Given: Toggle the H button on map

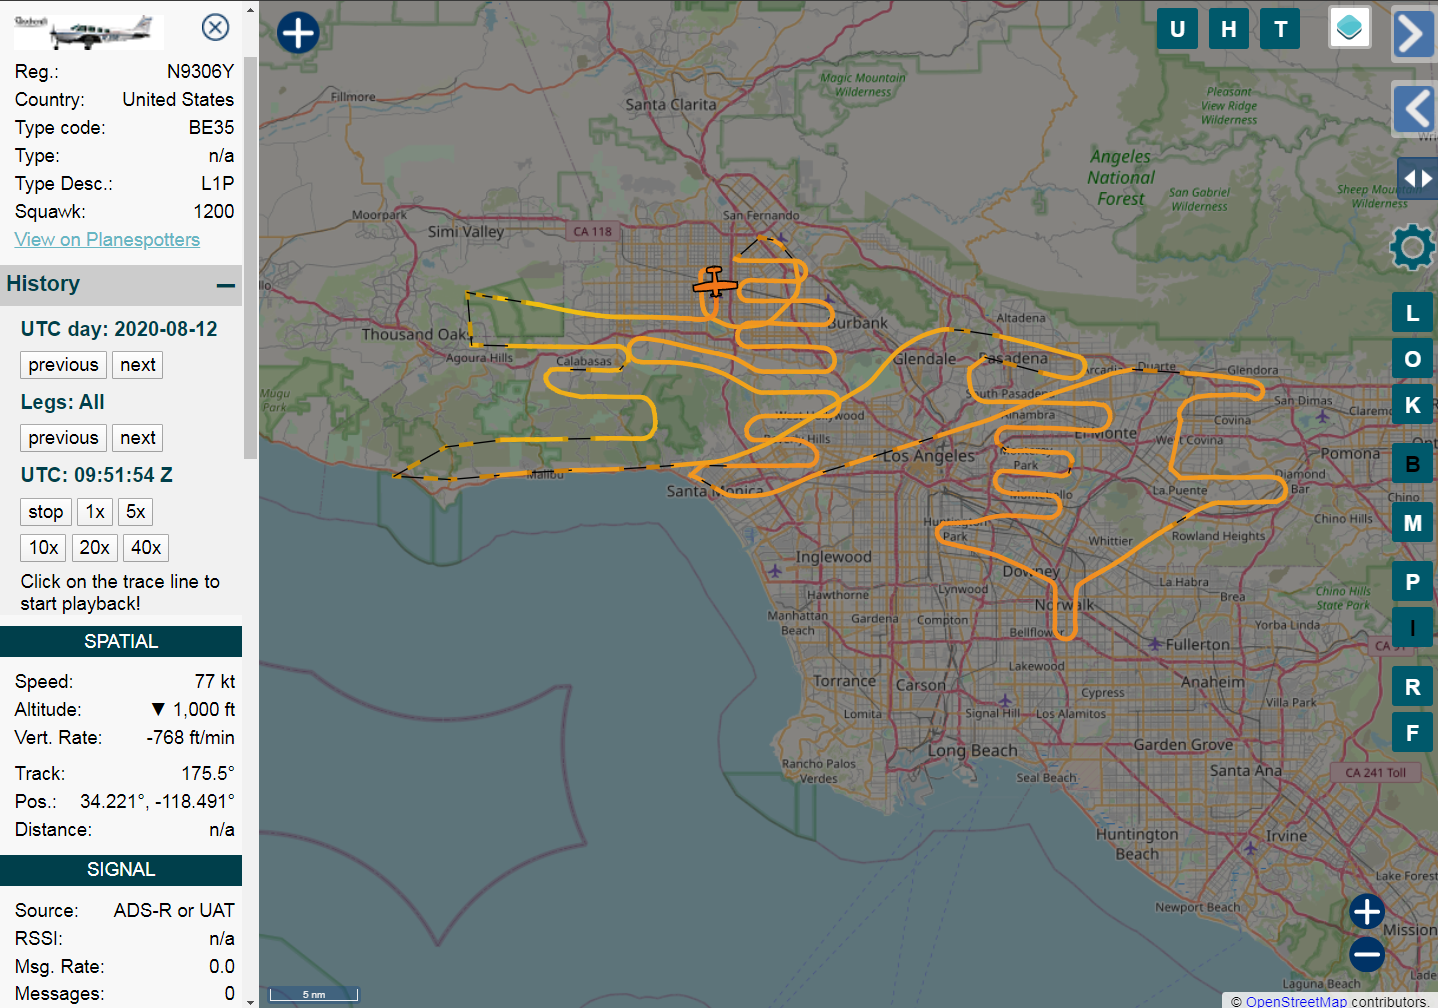Looking at the screenshot, I should click(x=1228, y=29).
